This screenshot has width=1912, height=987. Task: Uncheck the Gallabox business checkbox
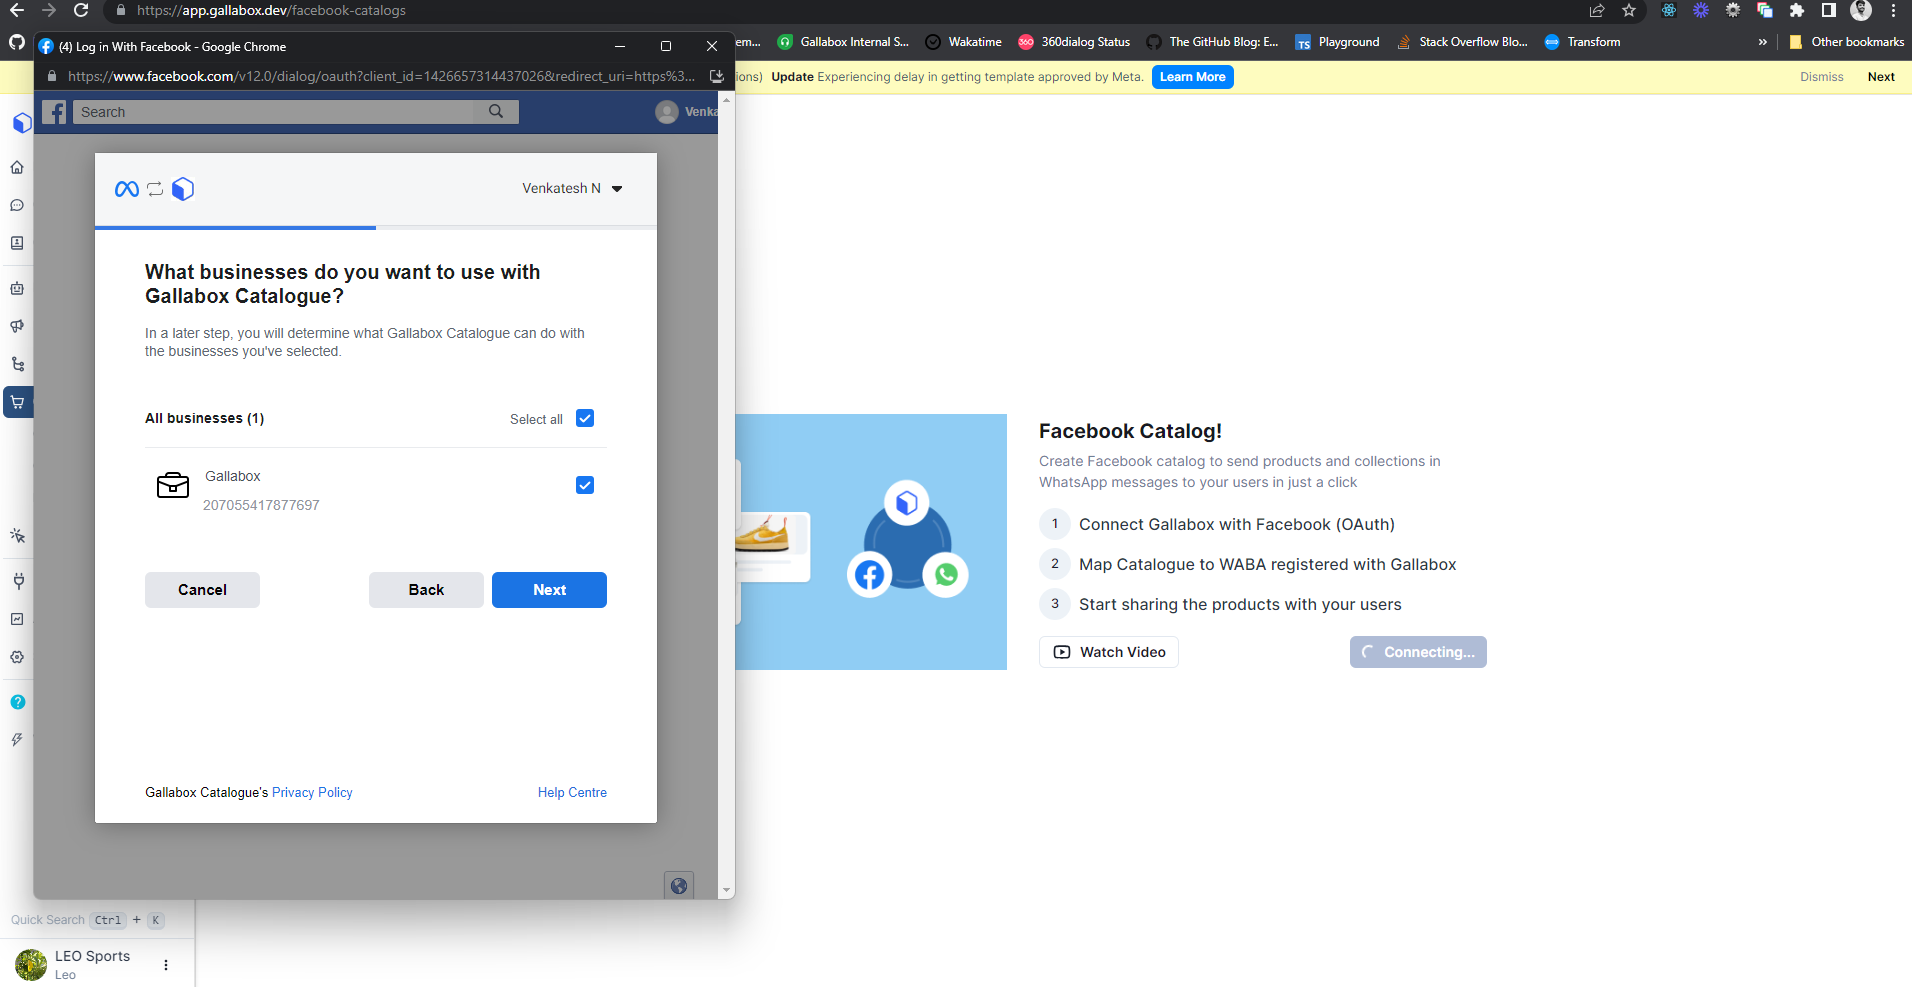(585, 485)
